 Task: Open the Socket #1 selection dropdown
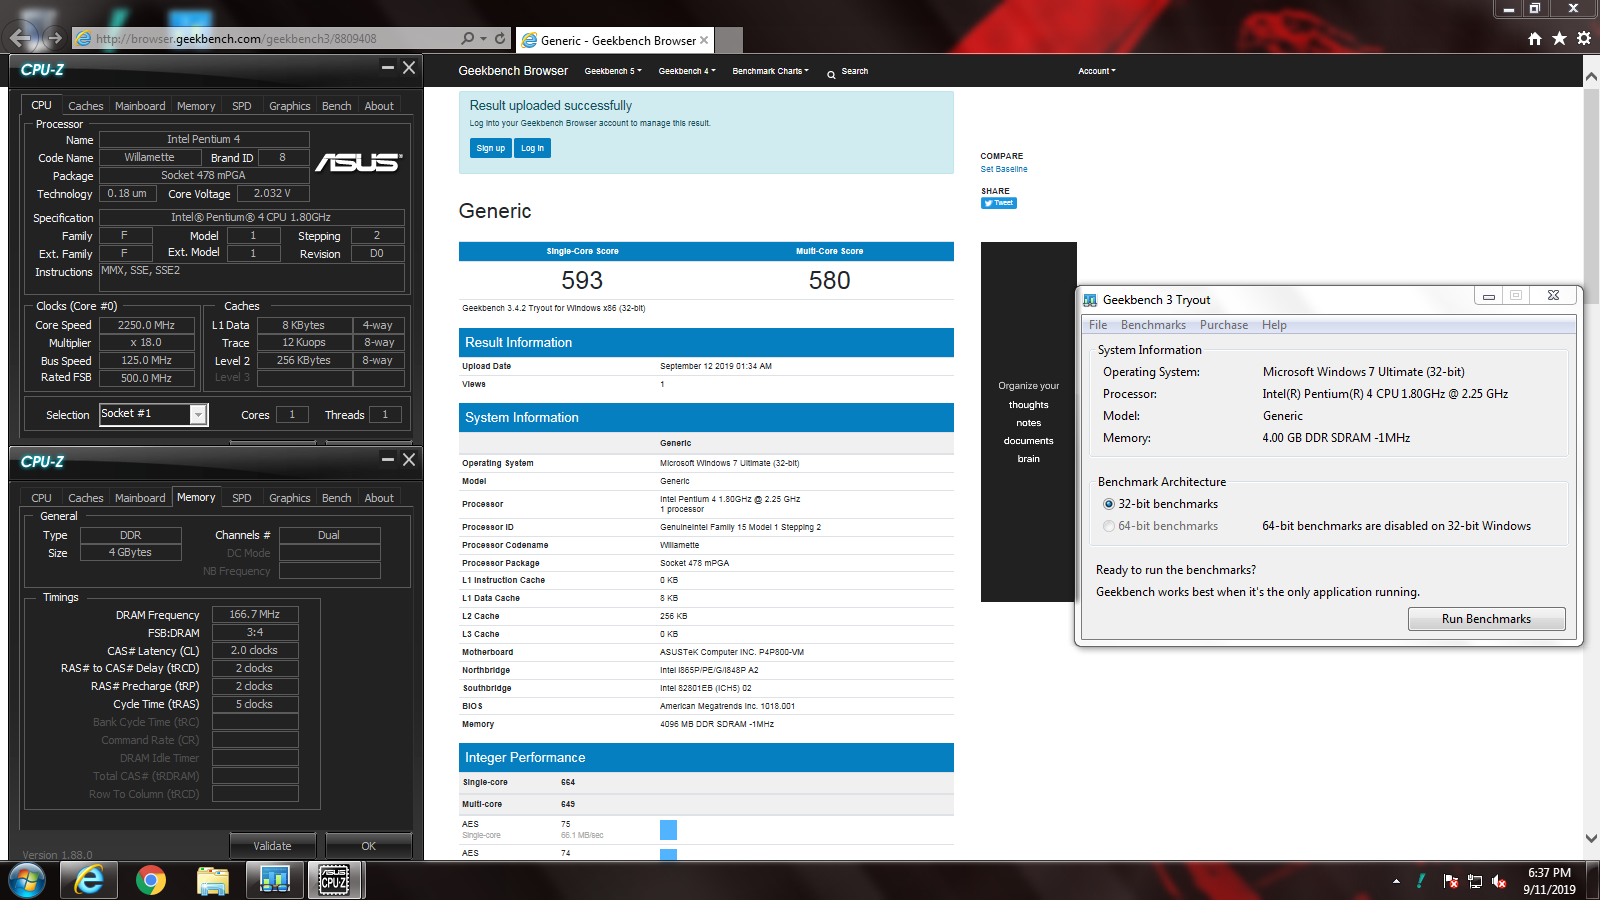(x=198, y=414)
